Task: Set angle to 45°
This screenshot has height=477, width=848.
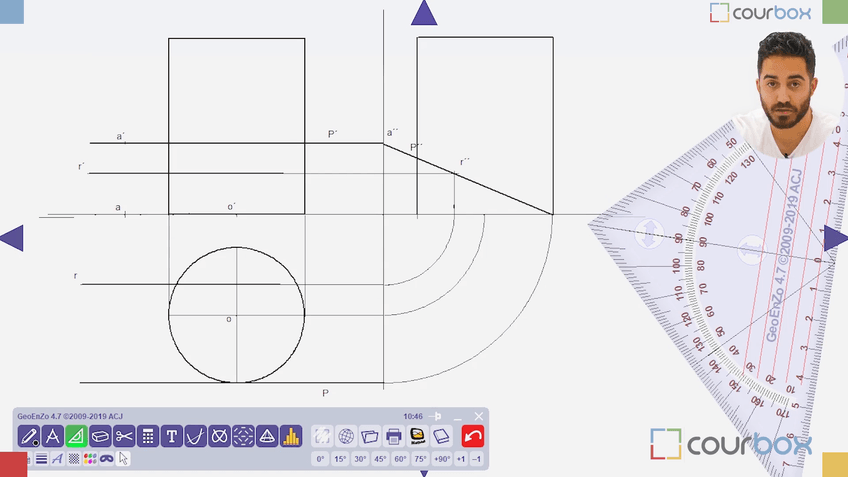Action: [x=380, y=459]
